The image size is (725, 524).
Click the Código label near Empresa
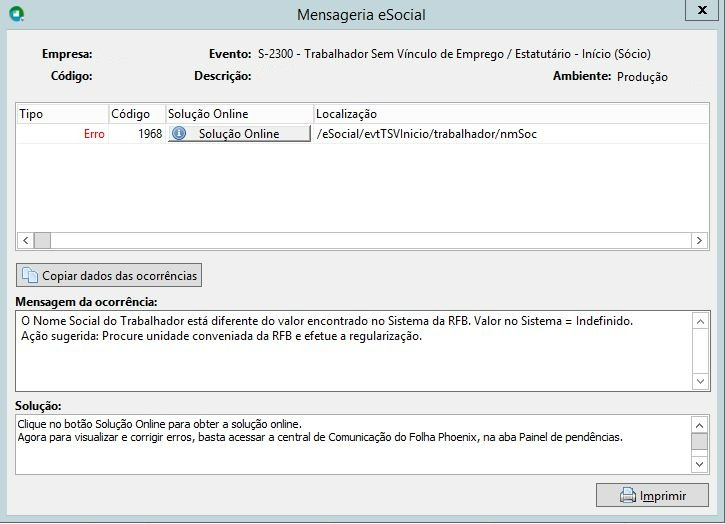72,76
